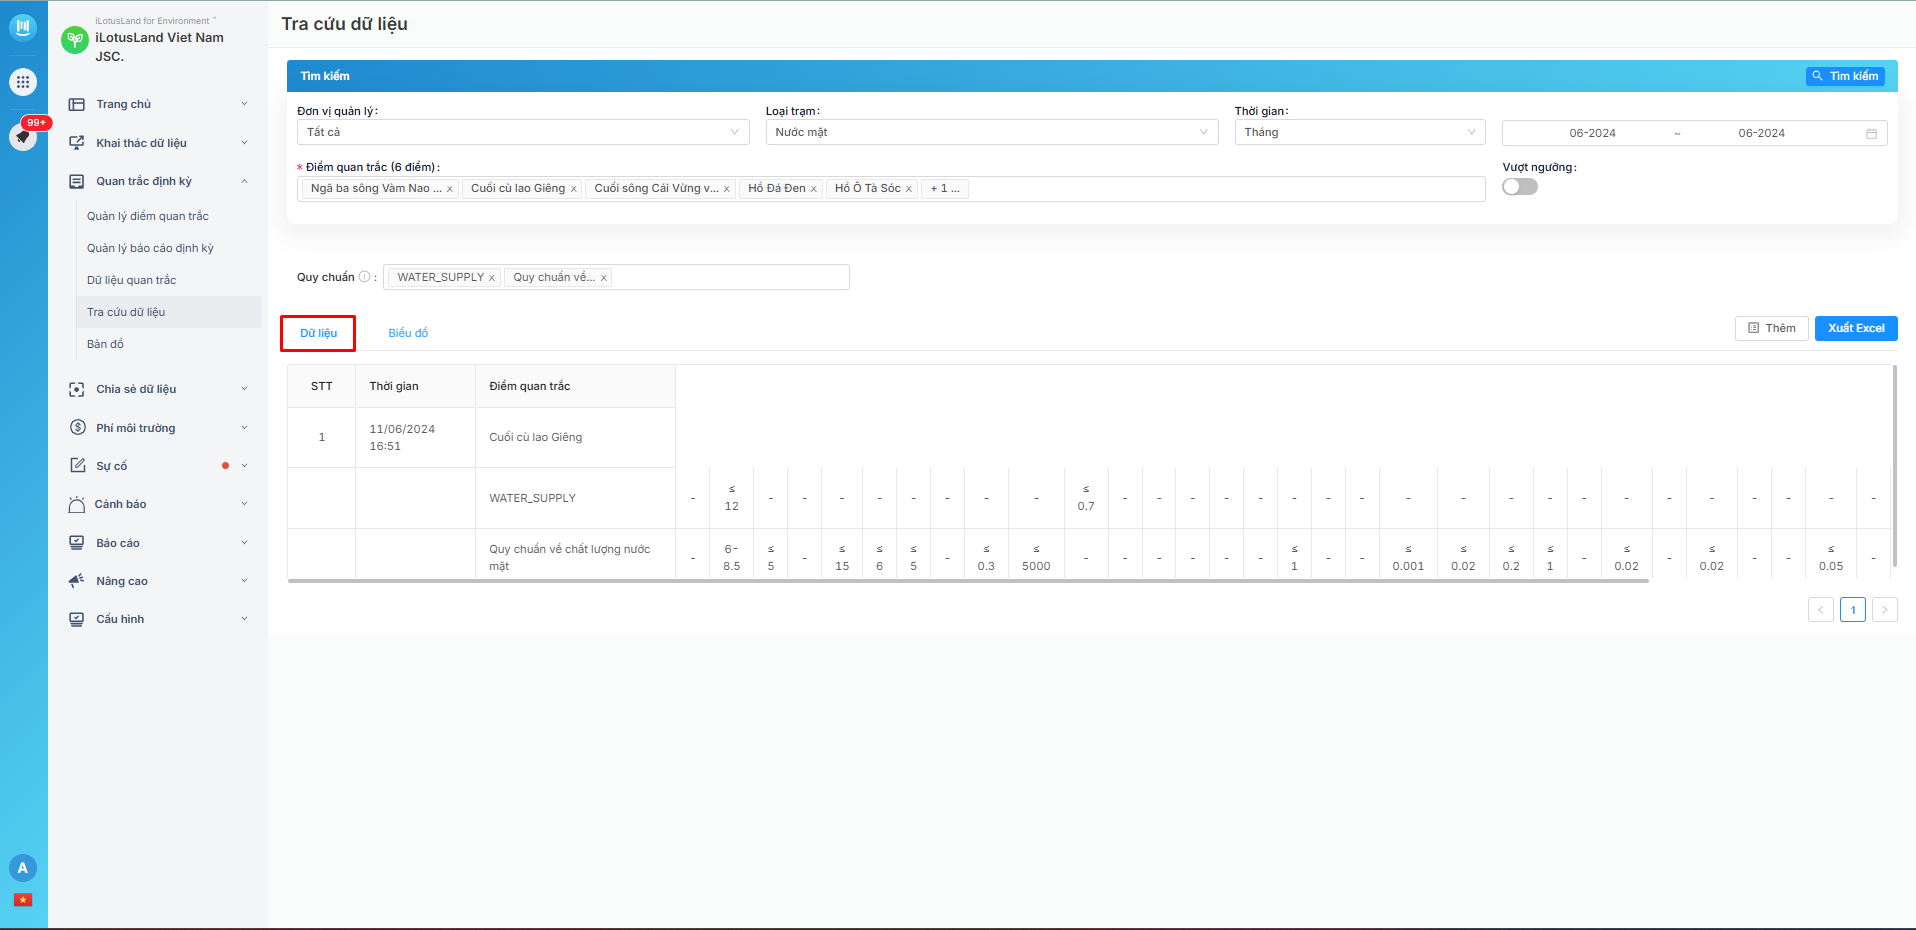
Task: Go to previous page arrow
Action: 1821,609
